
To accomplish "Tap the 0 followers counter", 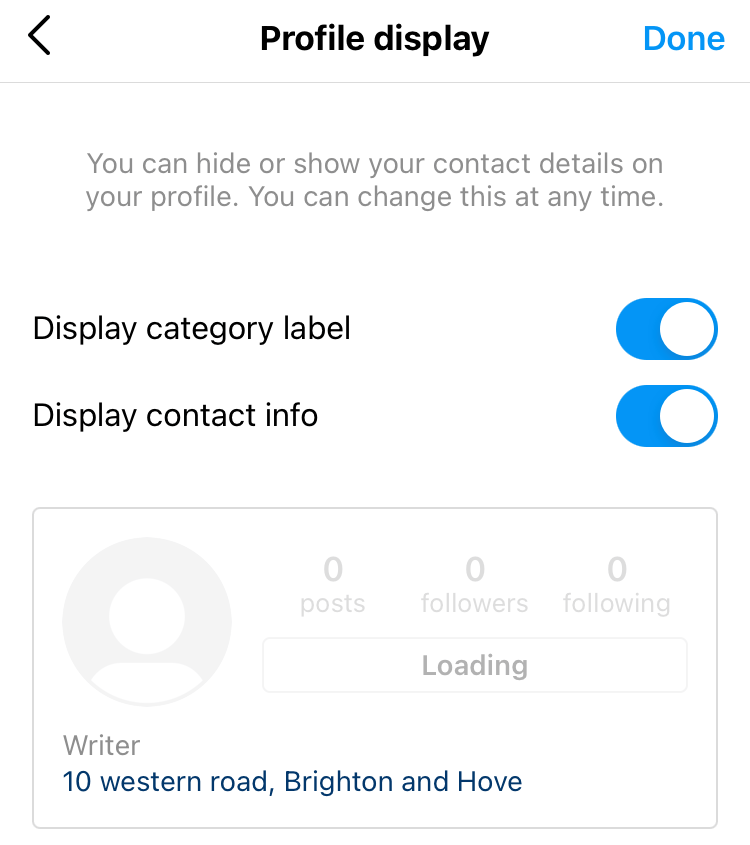I will coord(475,586).
